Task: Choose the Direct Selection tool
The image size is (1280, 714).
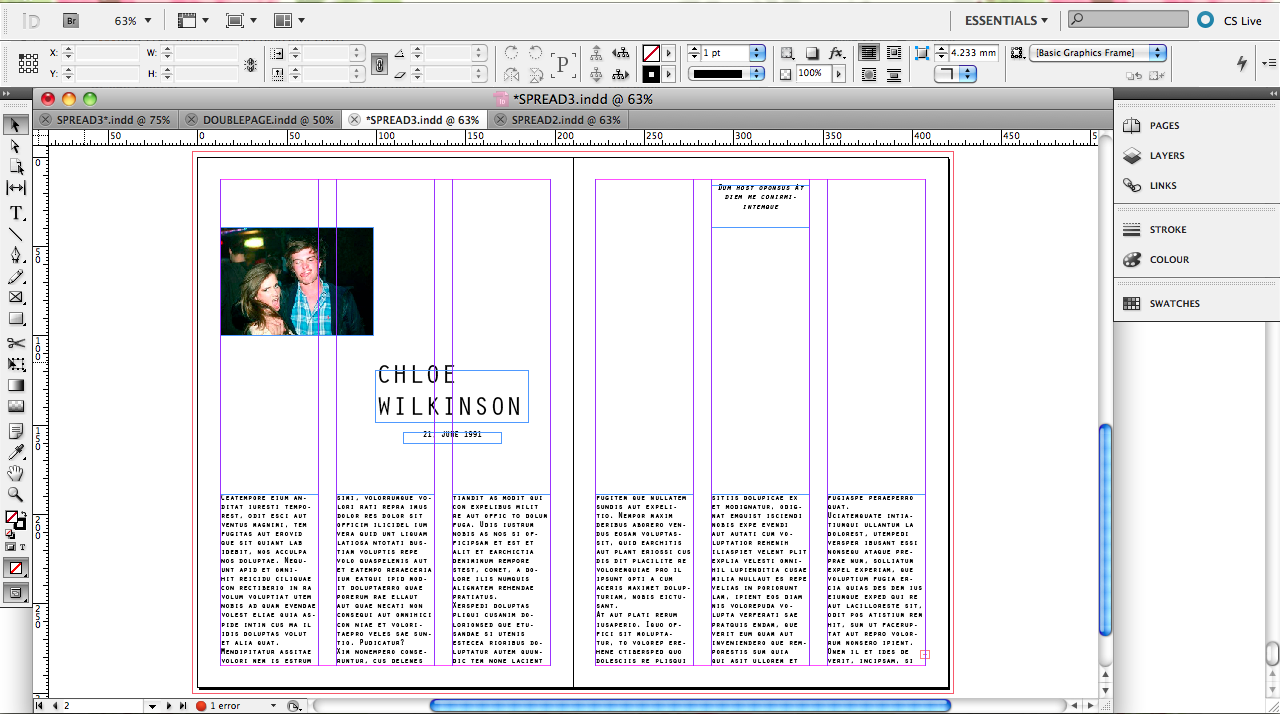Action: 16,147
